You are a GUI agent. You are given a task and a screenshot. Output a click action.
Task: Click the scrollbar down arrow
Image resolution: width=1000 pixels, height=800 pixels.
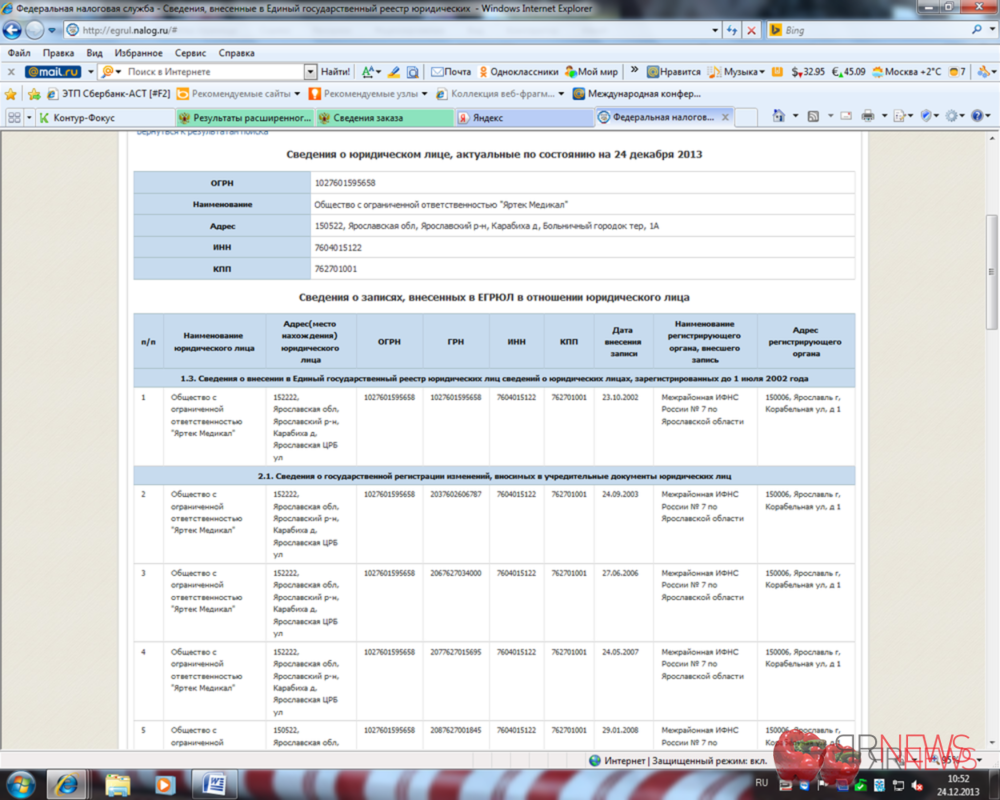tap(992, 743)
